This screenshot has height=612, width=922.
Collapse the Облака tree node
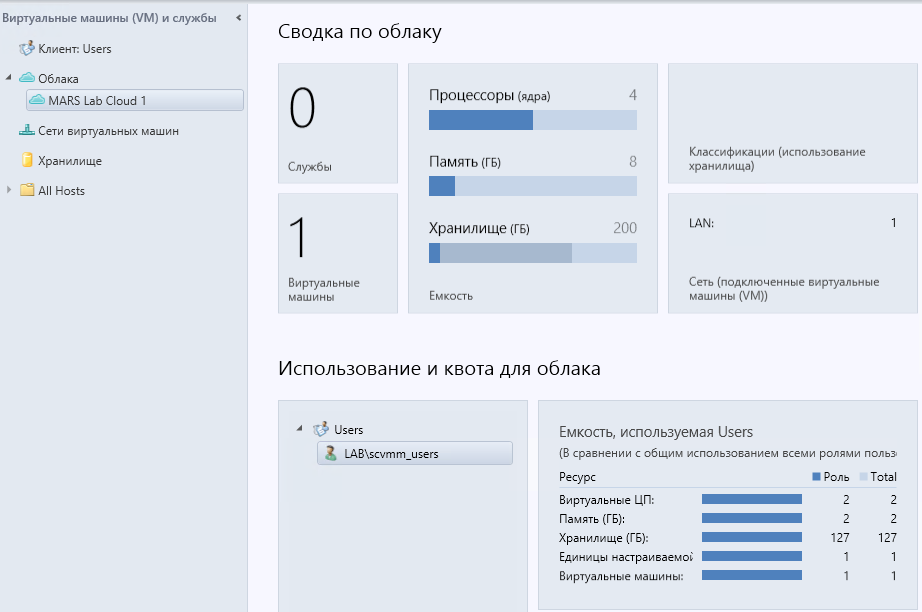click(9, 78)
